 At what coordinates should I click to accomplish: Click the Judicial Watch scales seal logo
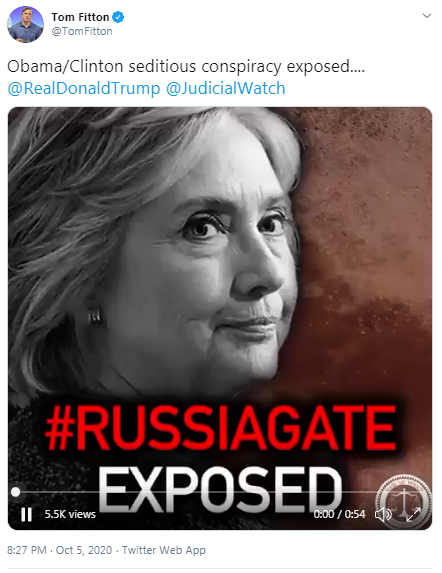pyautogui.click(x=404, y=500)
